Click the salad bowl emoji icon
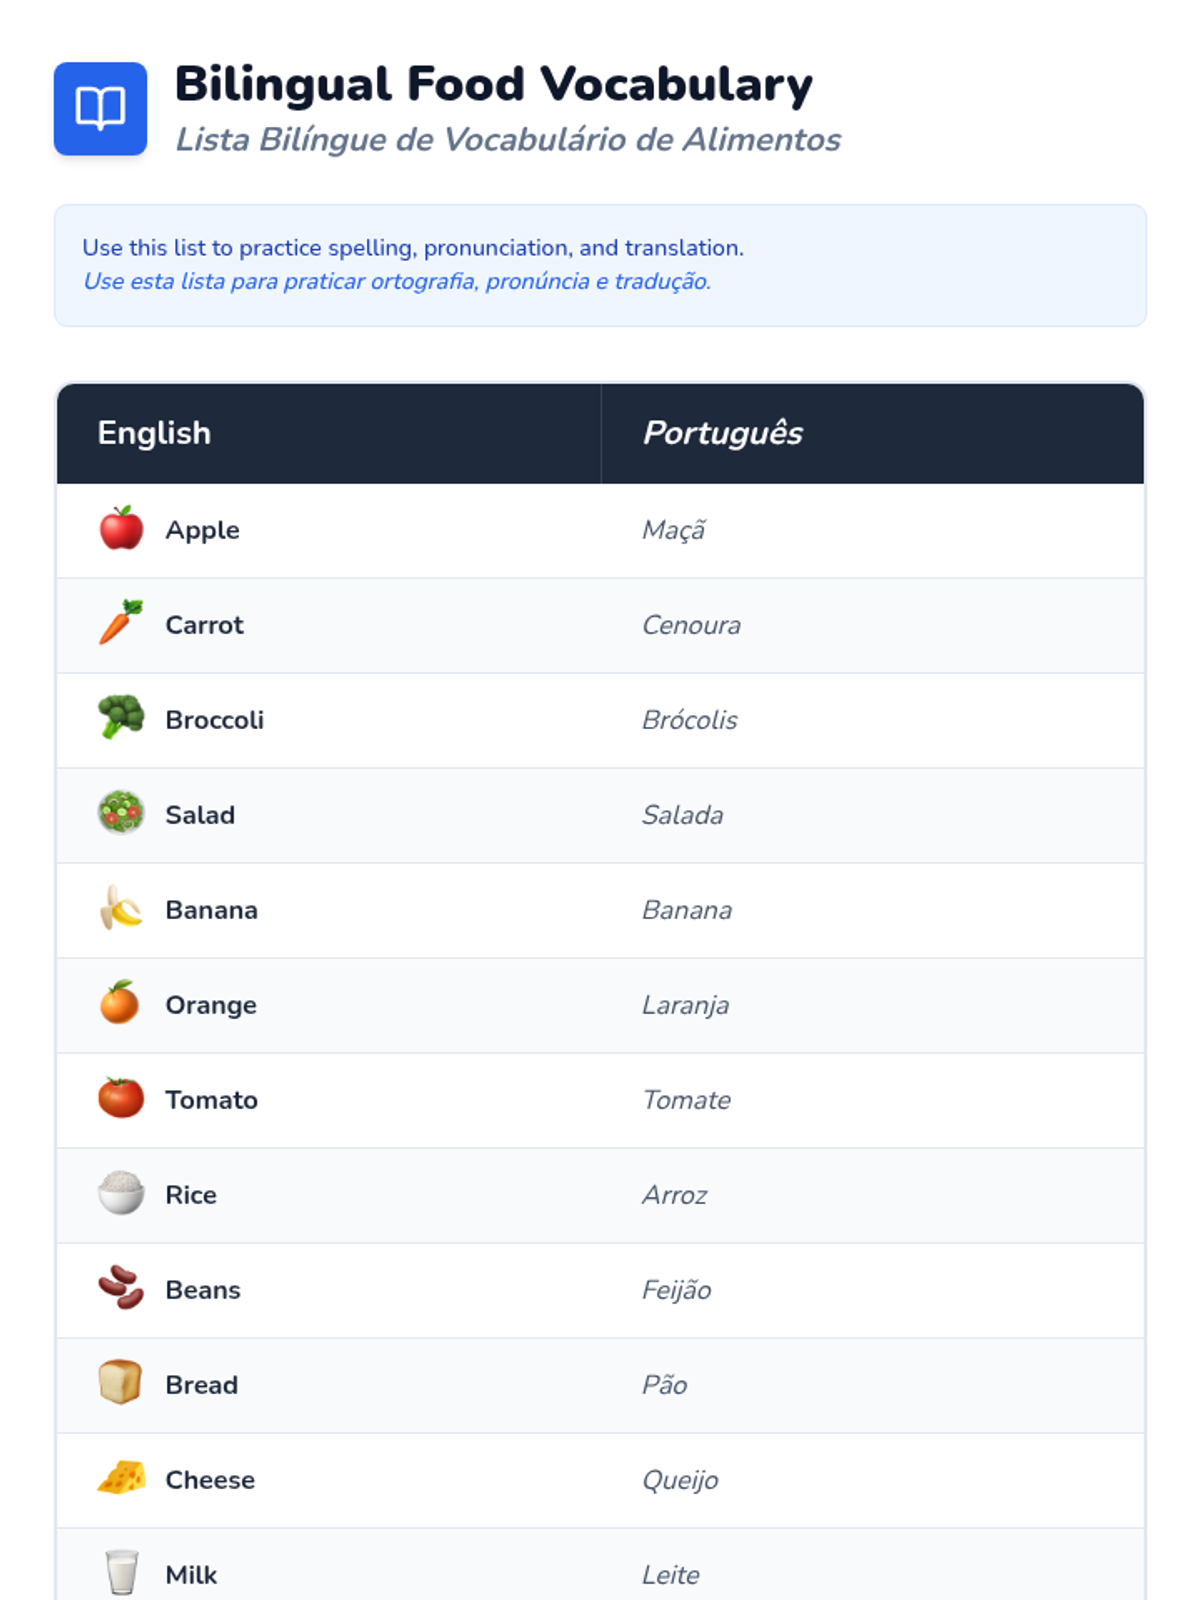 (x=121, y=813)
